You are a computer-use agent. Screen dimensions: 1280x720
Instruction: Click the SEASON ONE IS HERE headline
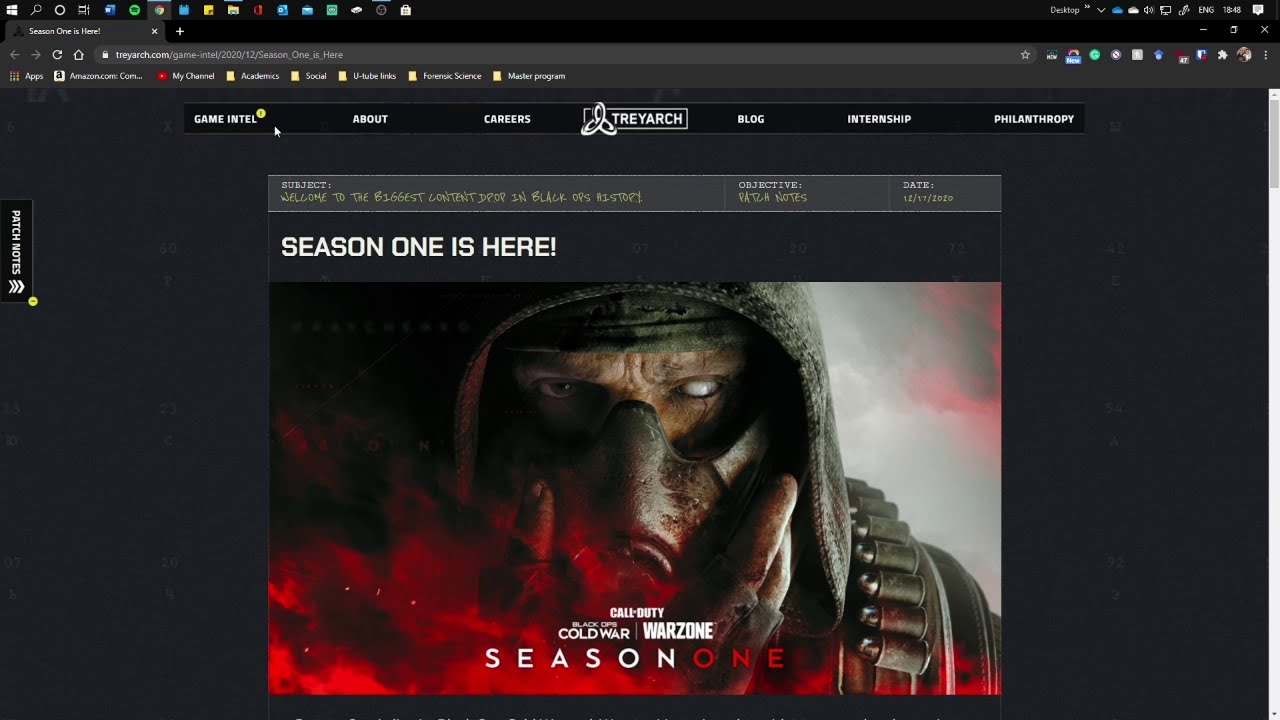[x=418, y=247]
